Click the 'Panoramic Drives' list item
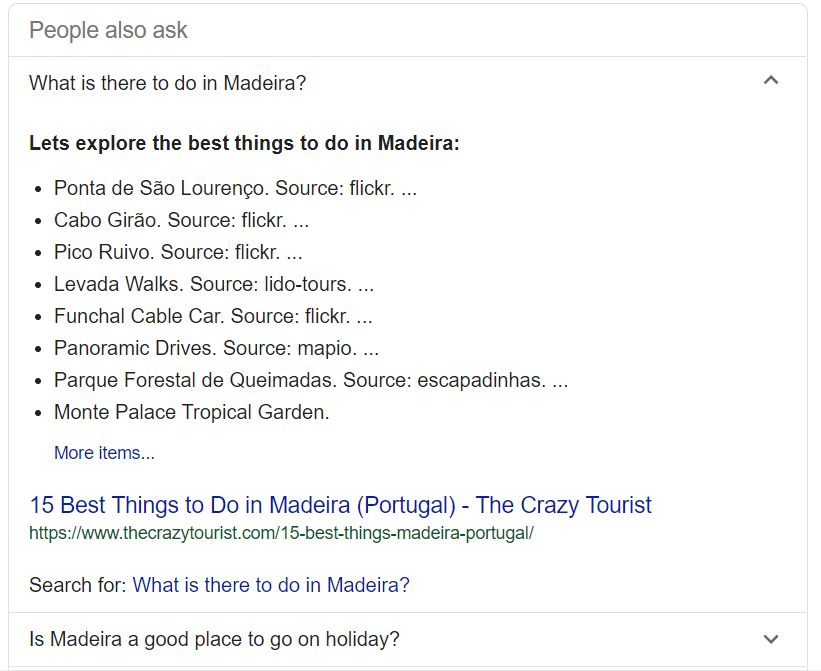 click(x=216, y=348)
